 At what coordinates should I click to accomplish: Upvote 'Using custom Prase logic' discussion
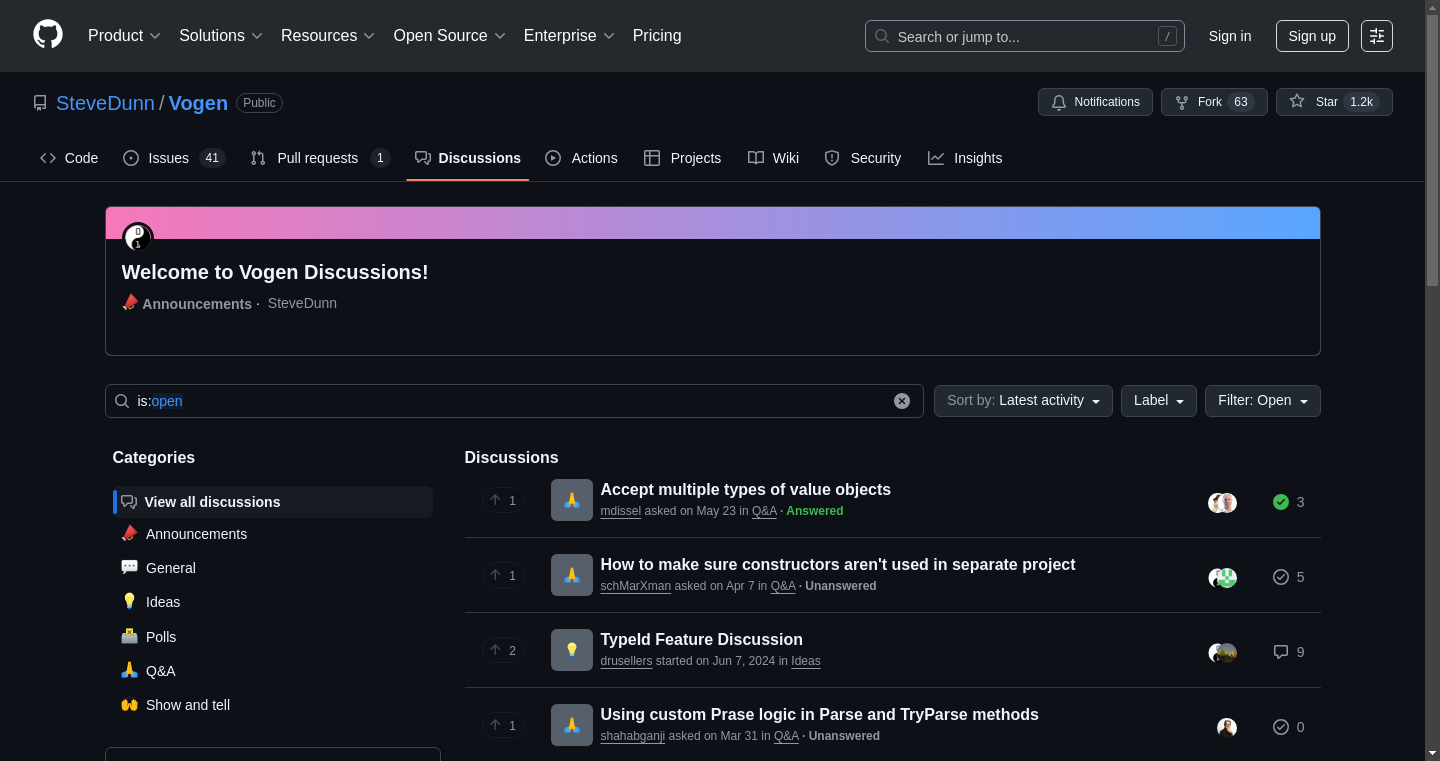click(x=503, y=726)
